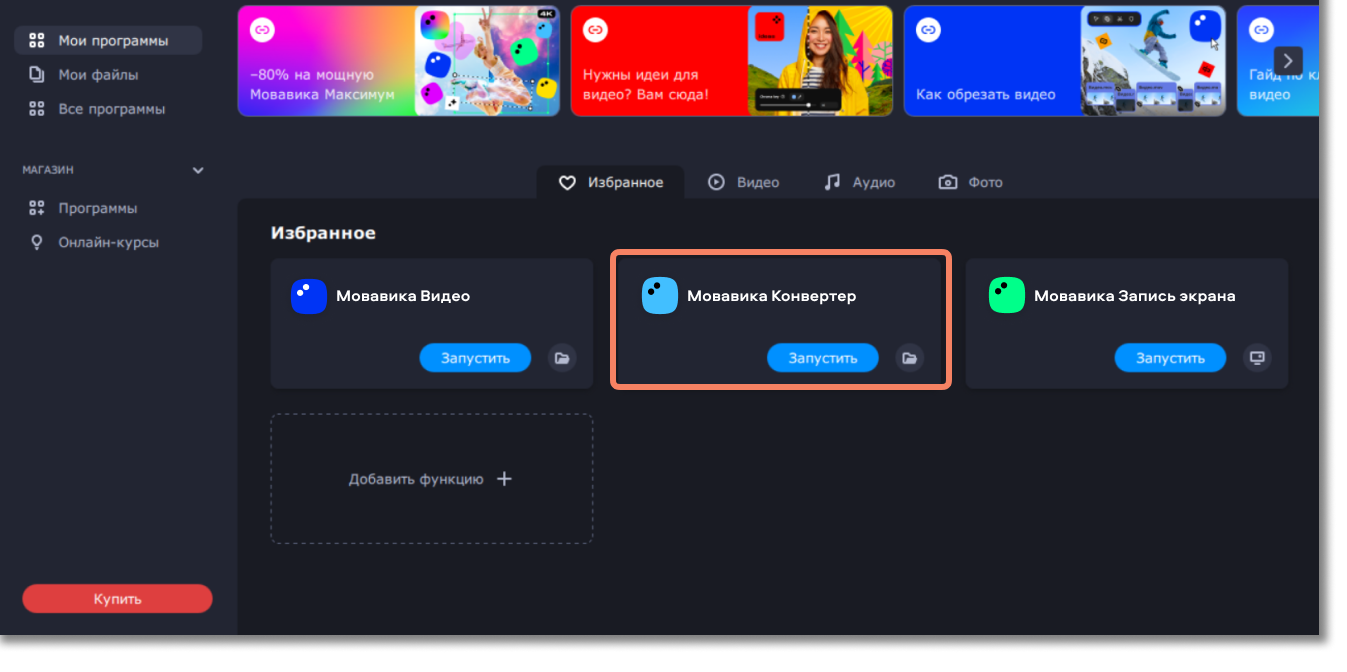
Task: Click the Добавить функцию placeholder tile
Action: 431,479
